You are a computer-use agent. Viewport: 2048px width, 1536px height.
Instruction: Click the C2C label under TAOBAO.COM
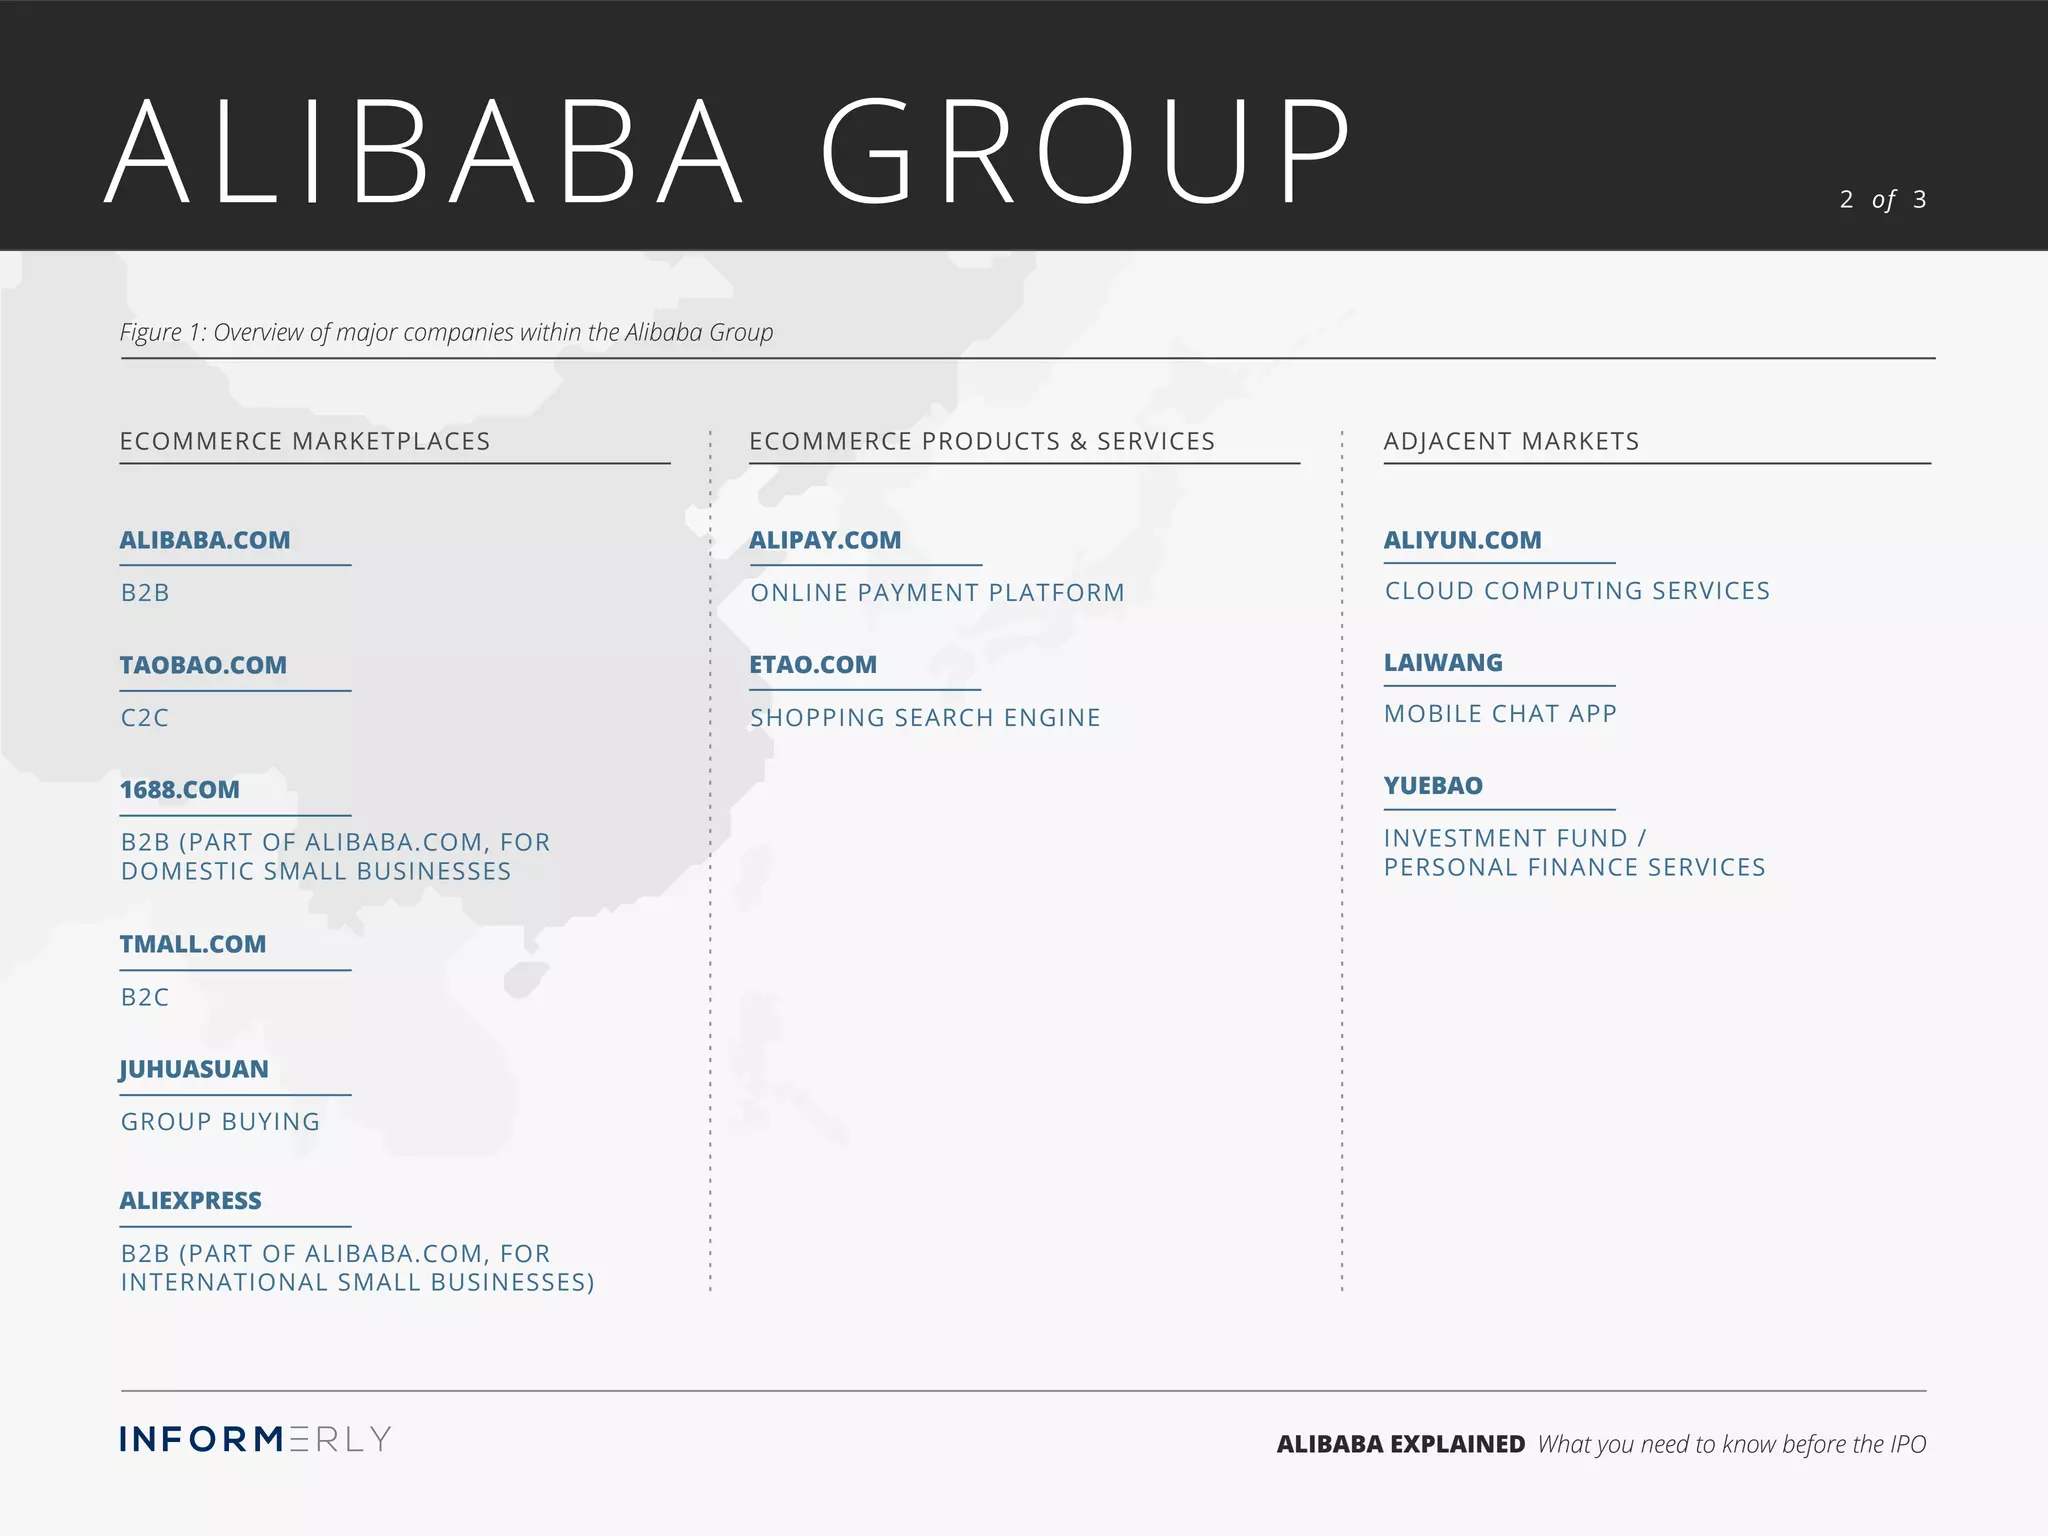145,718
